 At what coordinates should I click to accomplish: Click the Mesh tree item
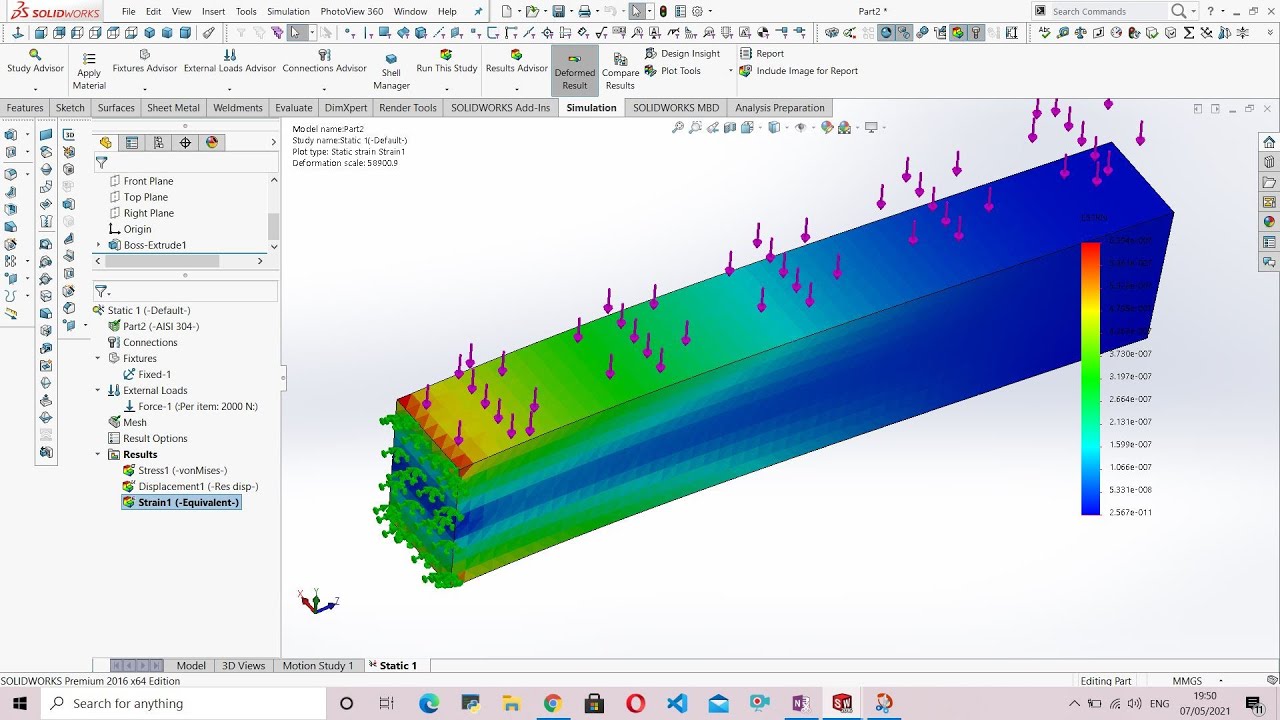pyautogui.click(x=127, y=422)
